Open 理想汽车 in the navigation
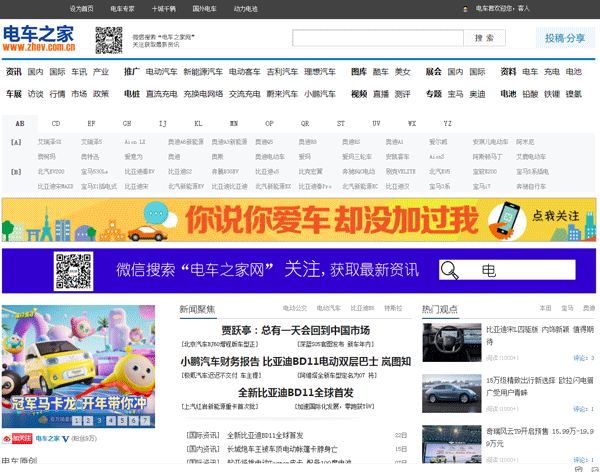The height and width of the screenshot is (472, 600). pos(320,72)
